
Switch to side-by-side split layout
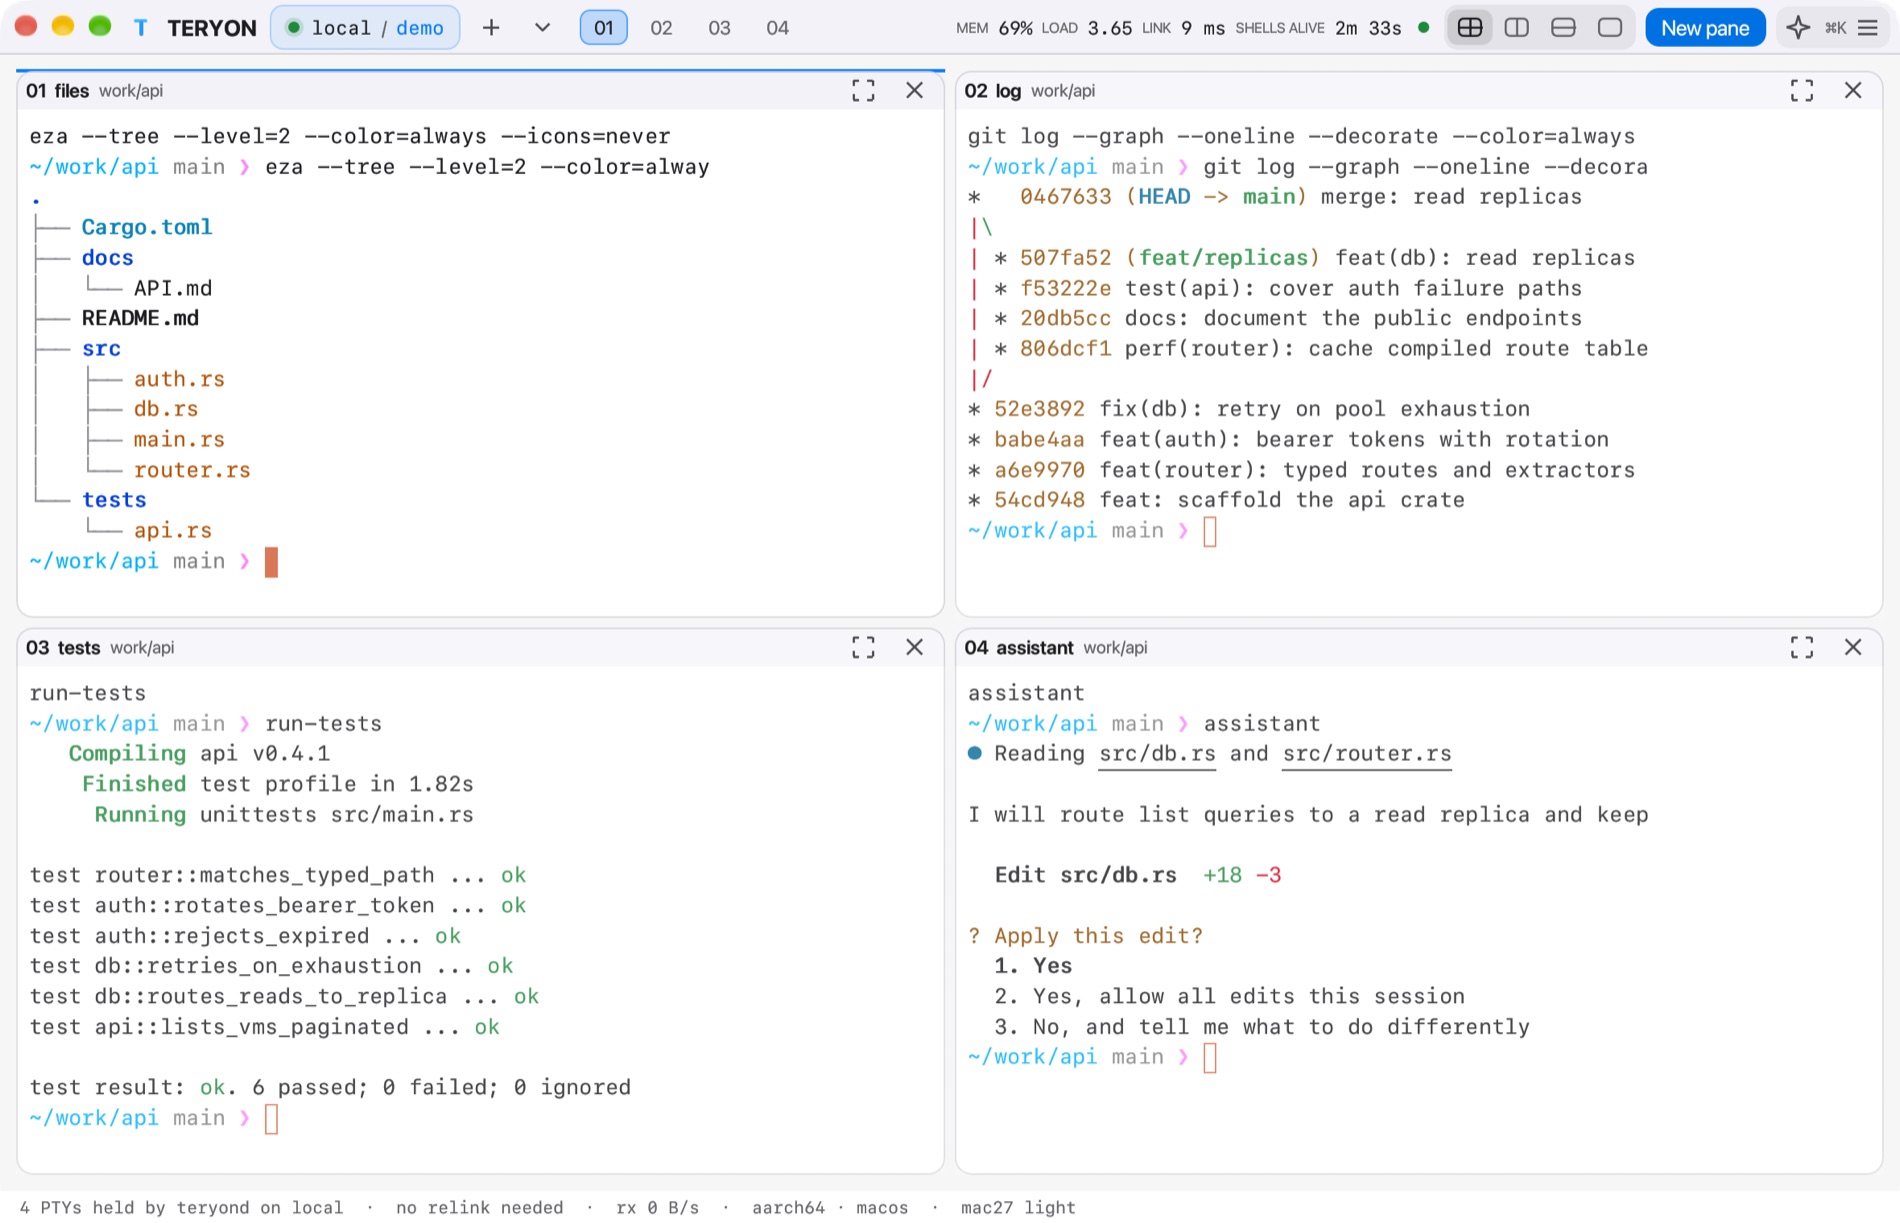[x=1517, y=28]
